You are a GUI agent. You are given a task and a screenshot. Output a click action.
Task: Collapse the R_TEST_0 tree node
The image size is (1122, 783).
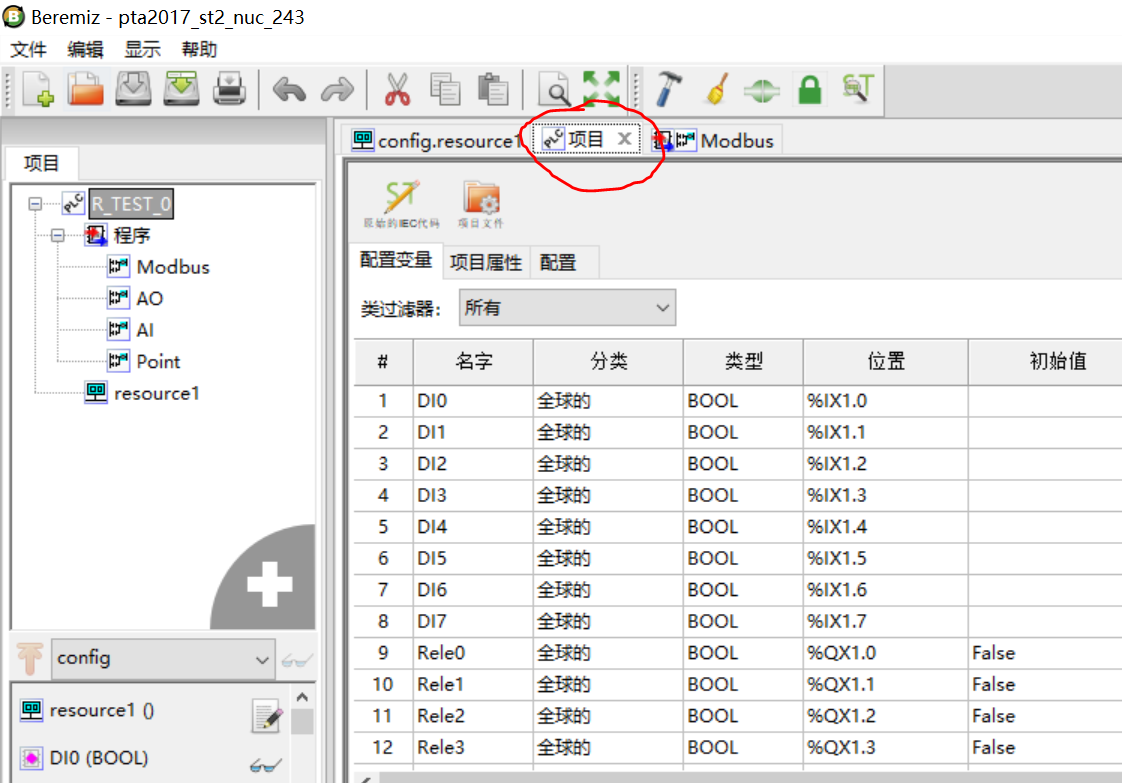point(35,203)
